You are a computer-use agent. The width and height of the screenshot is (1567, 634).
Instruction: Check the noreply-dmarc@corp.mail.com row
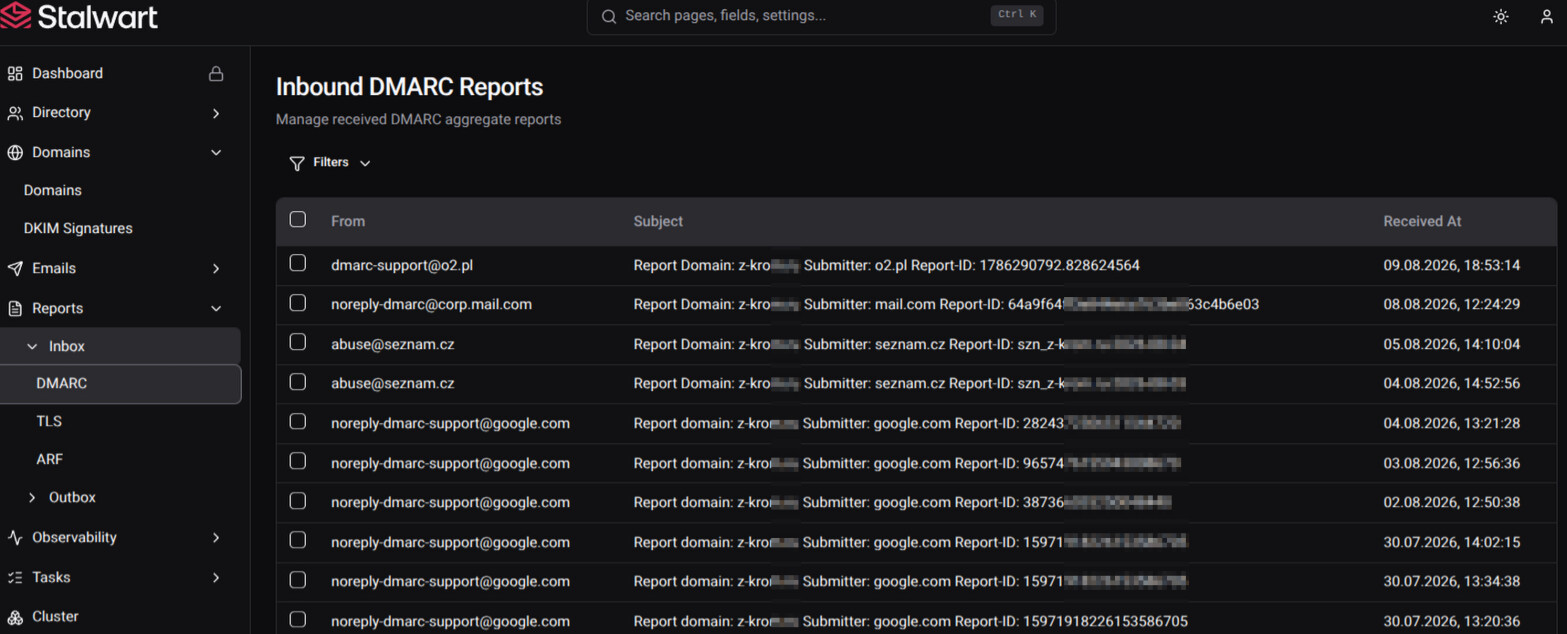(298, 302)
